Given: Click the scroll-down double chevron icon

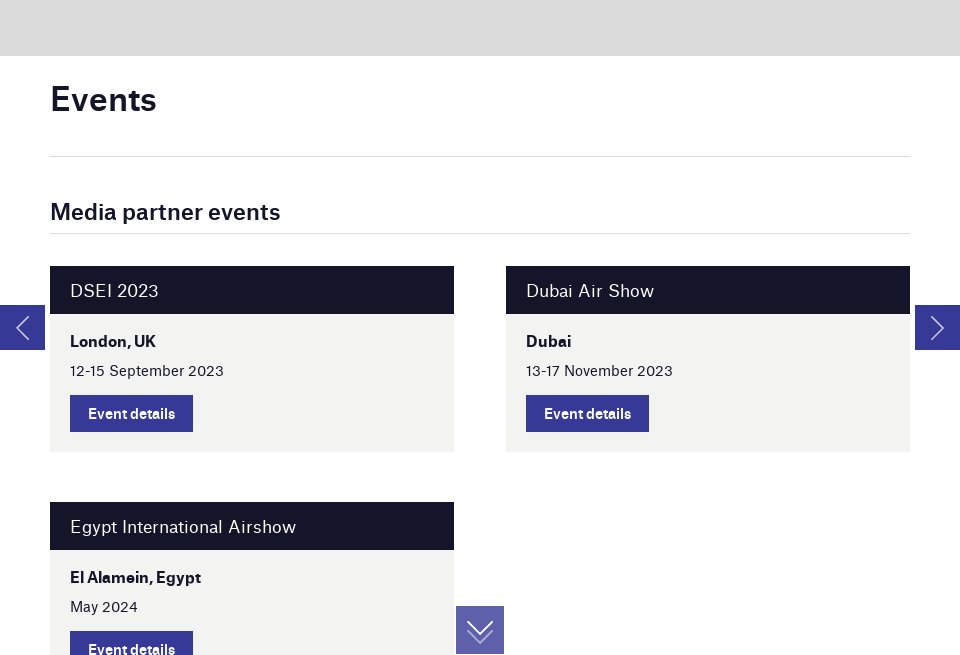Looking at the screenshot, I should pos(480,630).
